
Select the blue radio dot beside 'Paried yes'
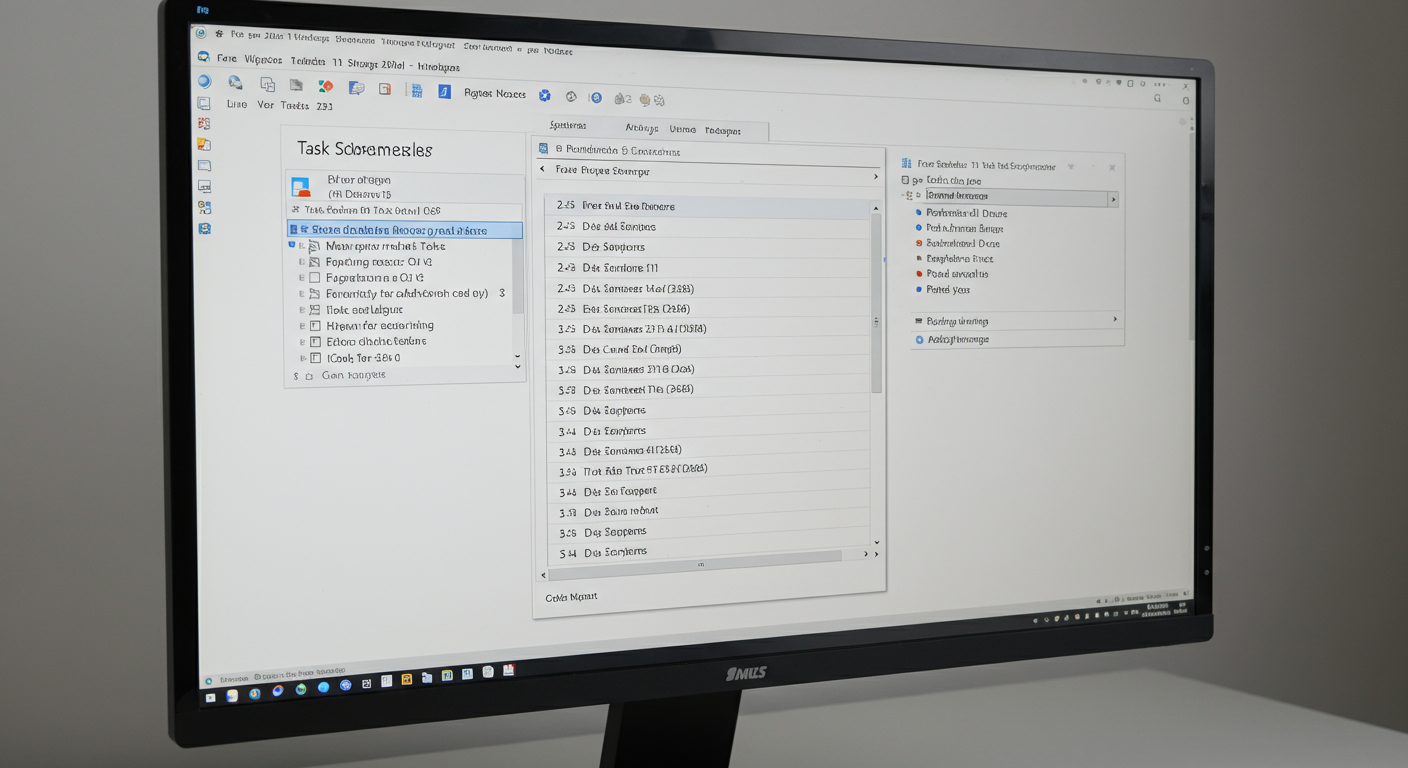click(x=918, y=290)
